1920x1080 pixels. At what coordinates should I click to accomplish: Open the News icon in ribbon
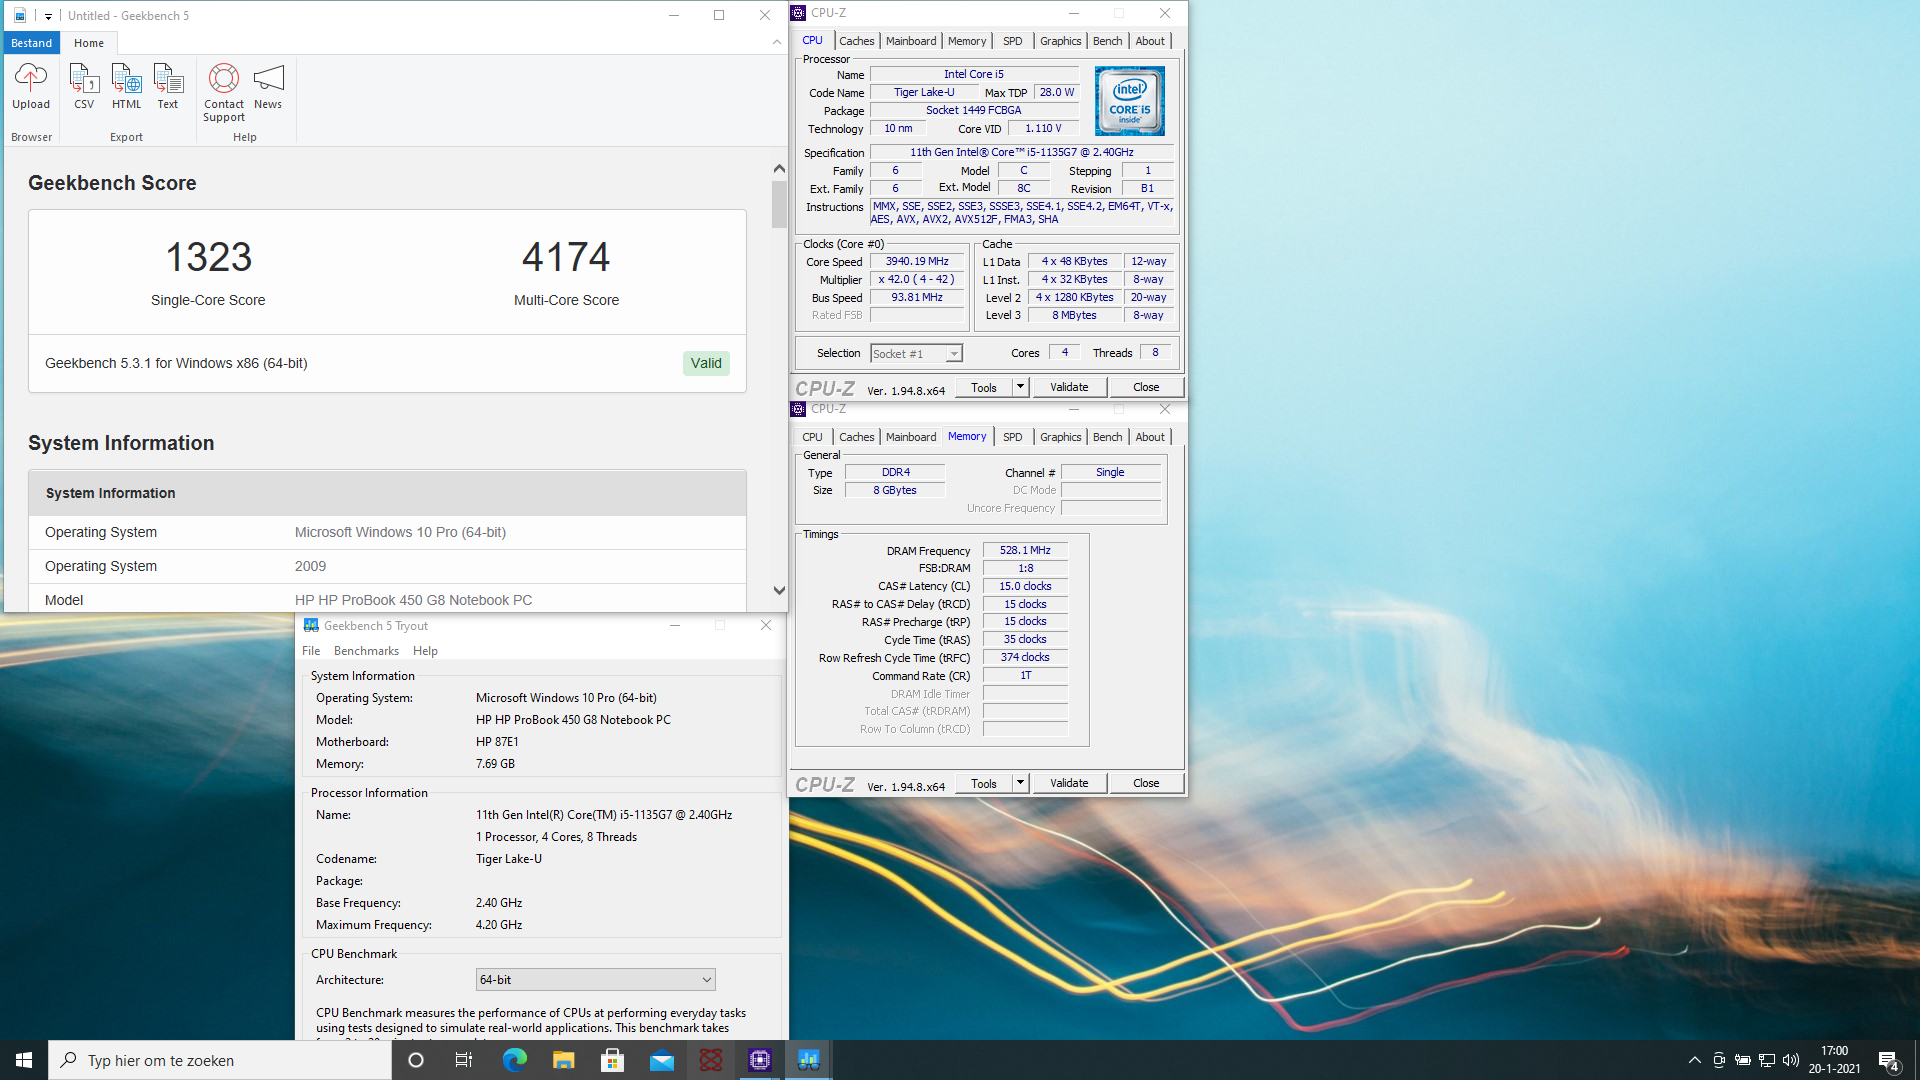pyautogui.click(x=268, y=86)
